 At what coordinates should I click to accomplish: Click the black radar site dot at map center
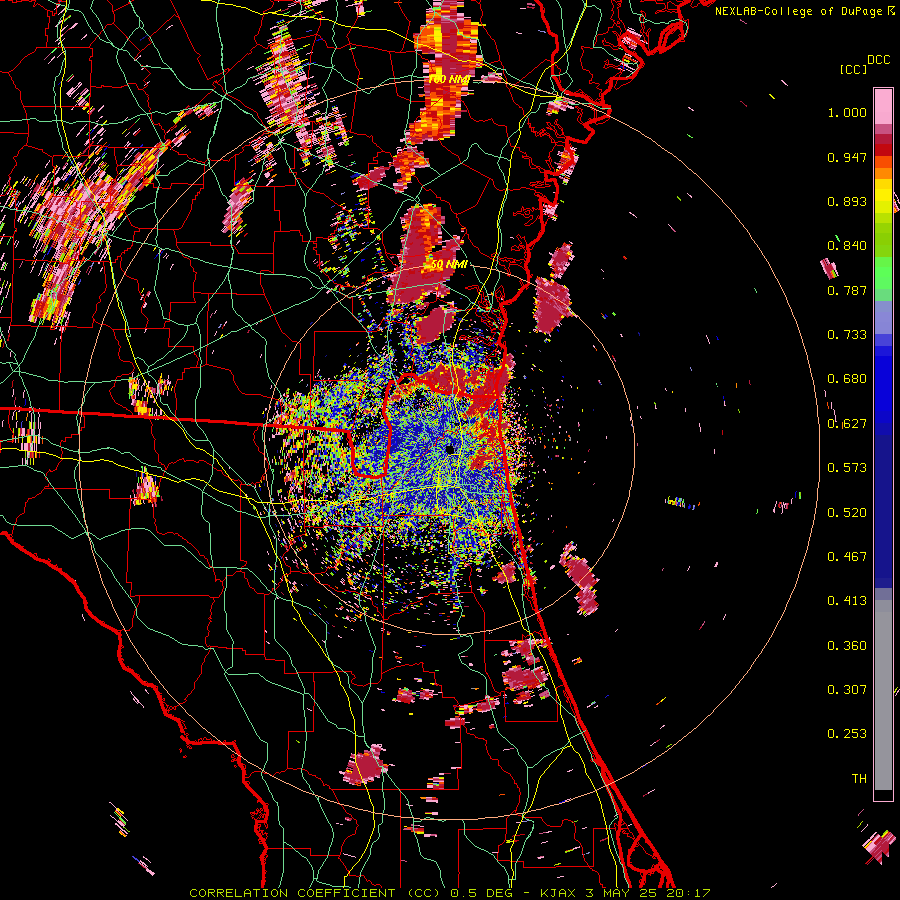pyautogui.click(x=451, y=449)
